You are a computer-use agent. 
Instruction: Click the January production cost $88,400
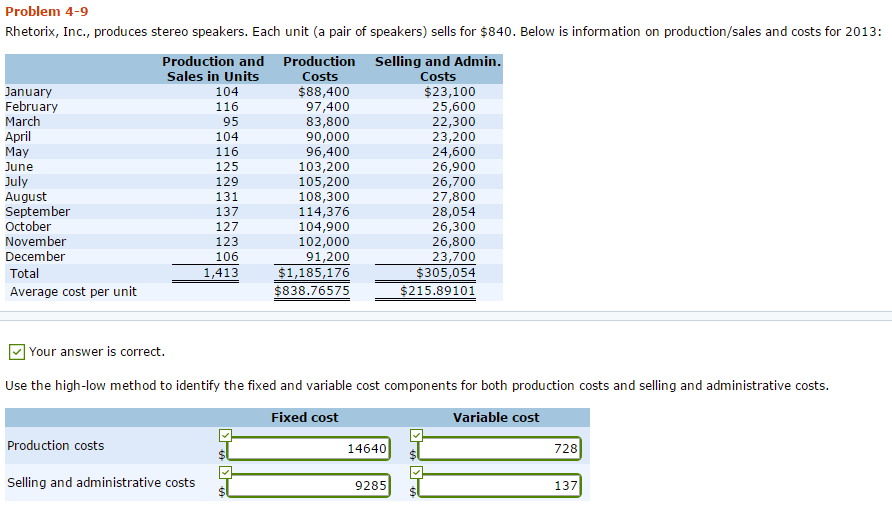(x=324, y=92)
